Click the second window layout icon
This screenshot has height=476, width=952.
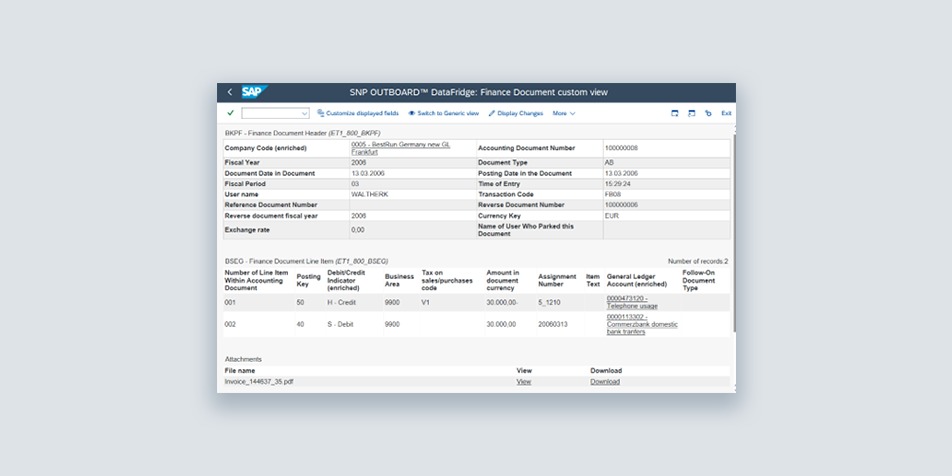coord(692,114)
